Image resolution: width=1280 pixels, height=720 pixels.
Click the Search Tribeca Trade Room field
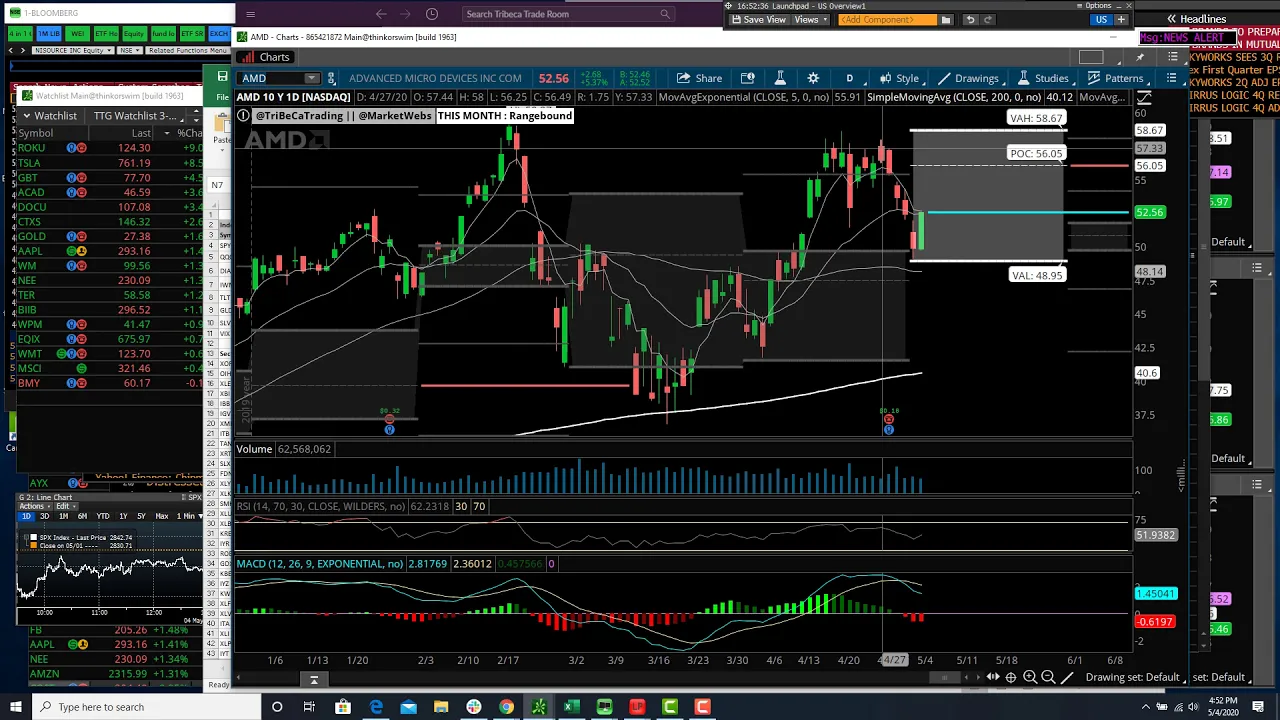(568, 14)
